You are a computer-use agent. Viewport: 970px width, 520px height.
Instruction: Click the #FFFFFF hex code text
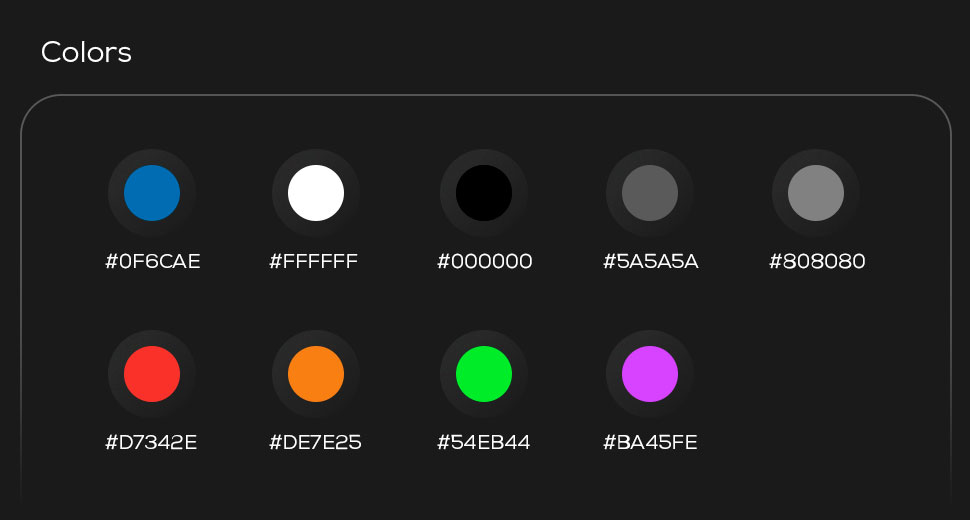314,262
